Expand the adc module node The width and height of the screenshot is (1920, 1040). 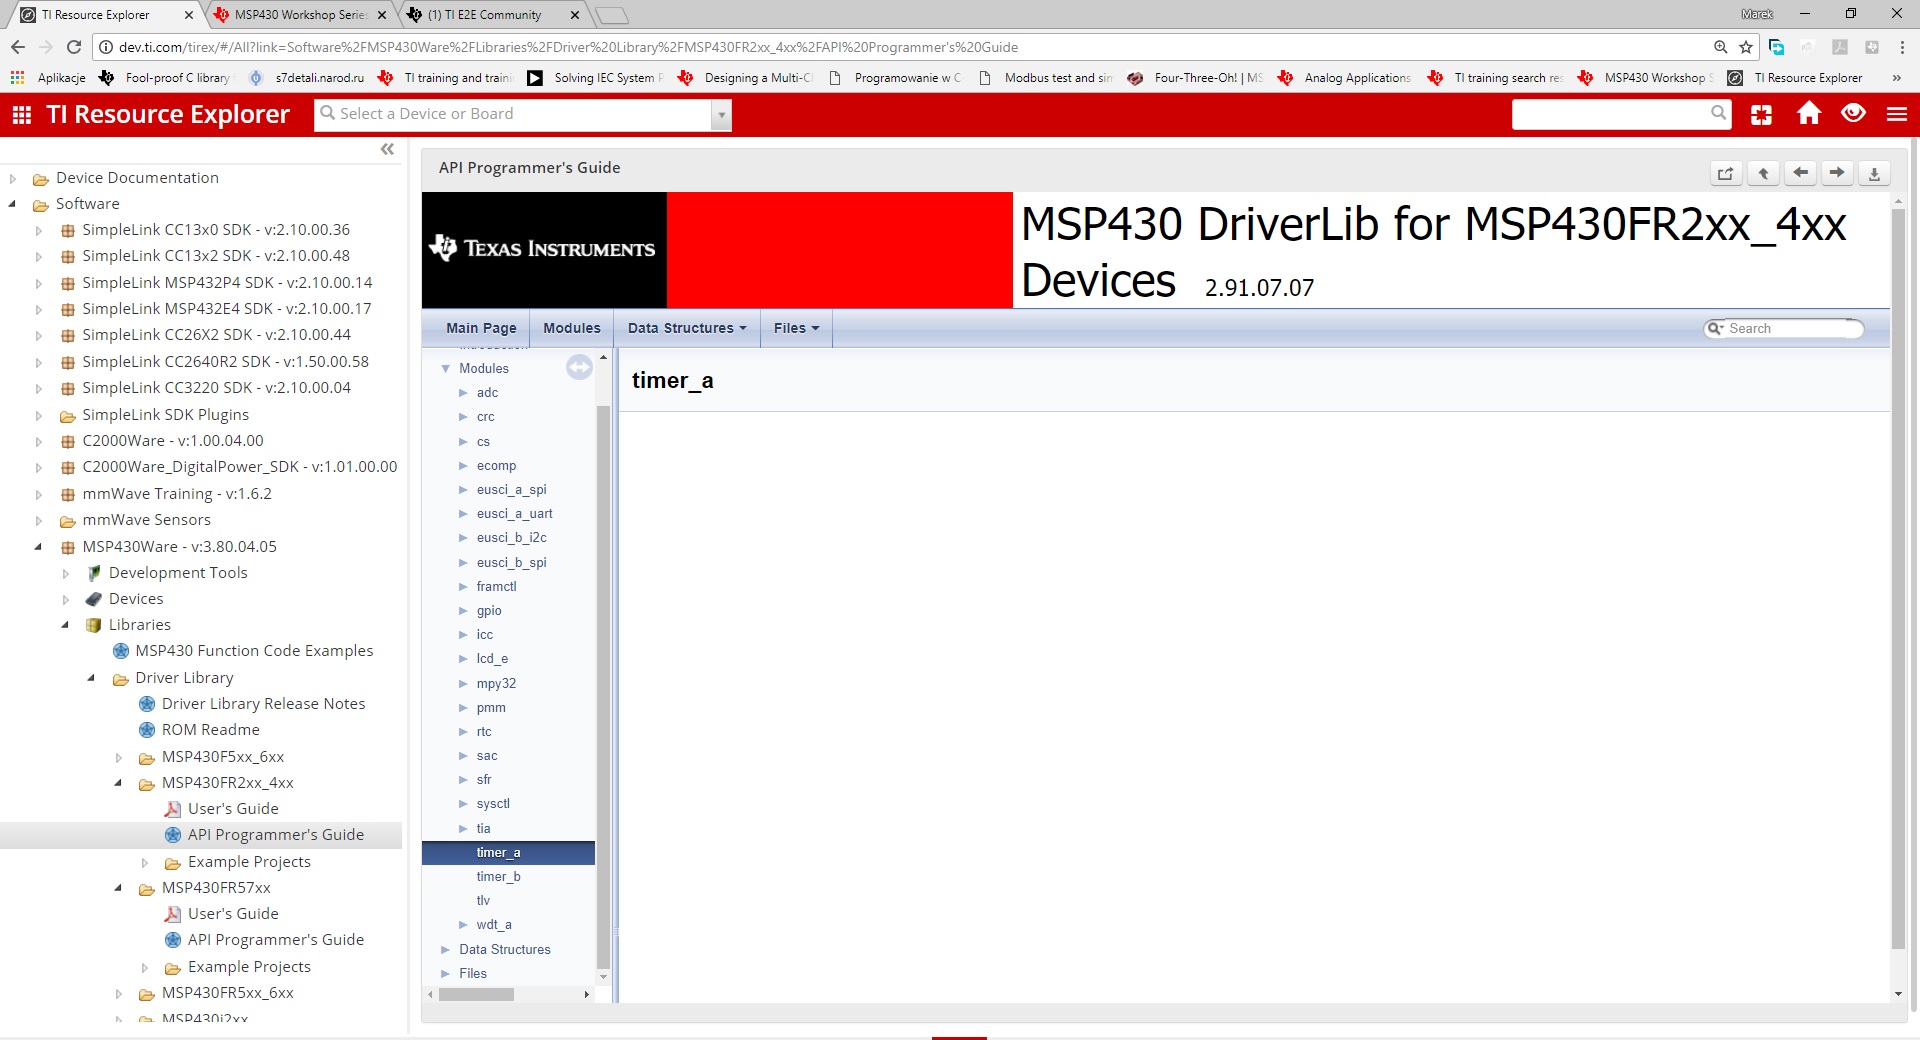pyautogui.click(x=463, y=393)
